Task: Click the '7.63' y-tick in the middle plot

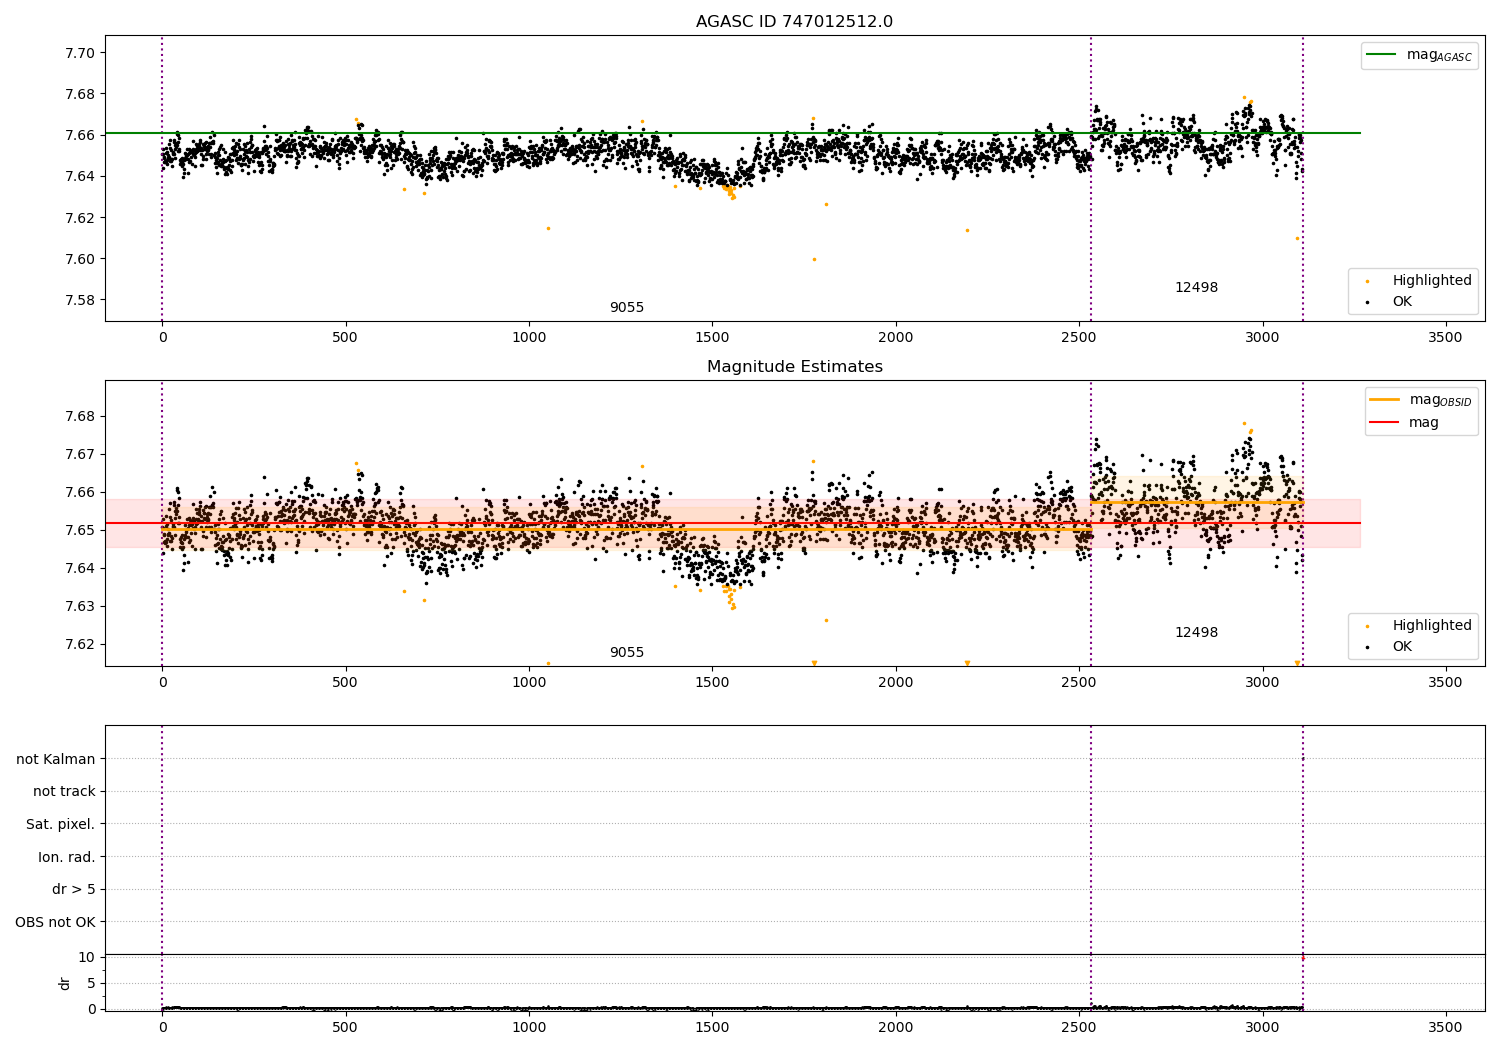Action: tap(79, 606)
